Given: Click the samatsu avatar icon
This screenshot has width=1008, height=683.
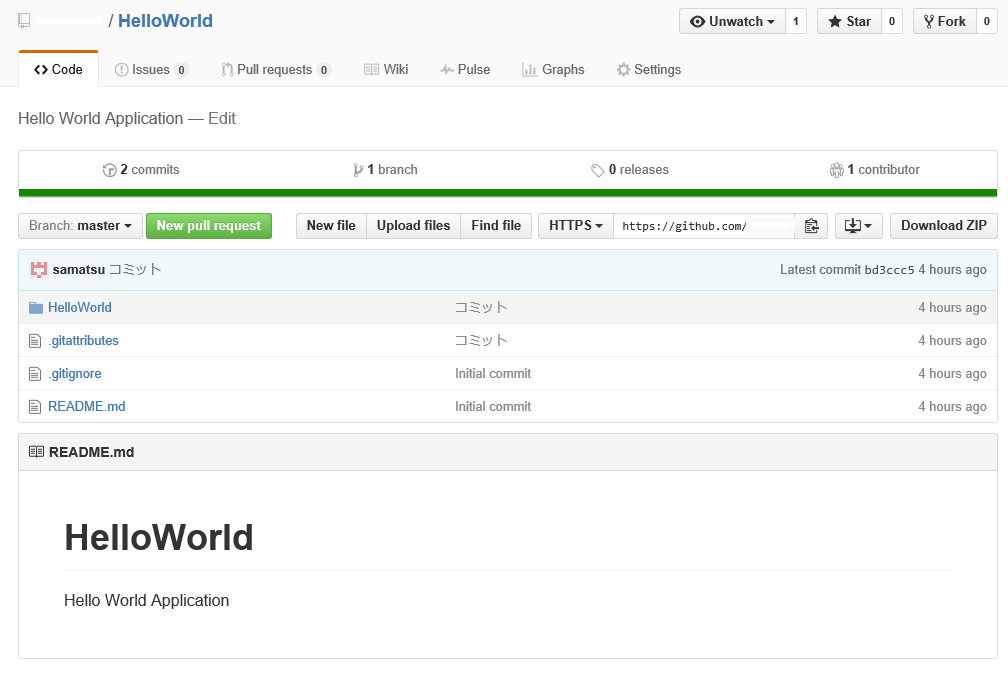Looking at the screenshot, I should click(39, 269).
